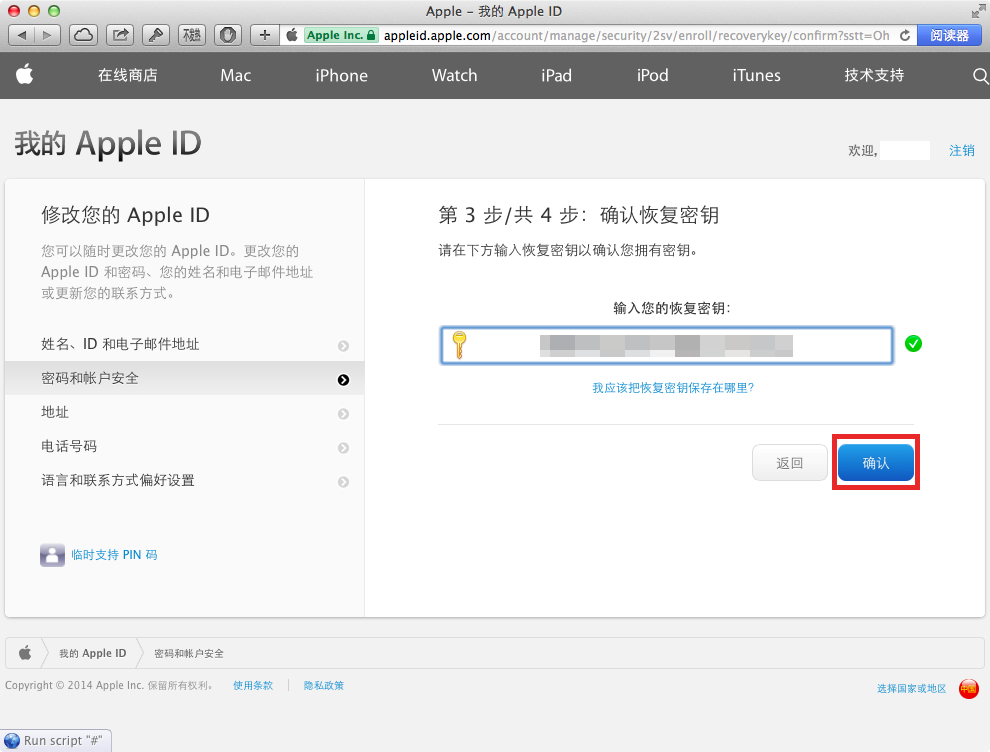Open the iTunes navigation item
Viewport: 990px width, 752px height.
(756, 75)
